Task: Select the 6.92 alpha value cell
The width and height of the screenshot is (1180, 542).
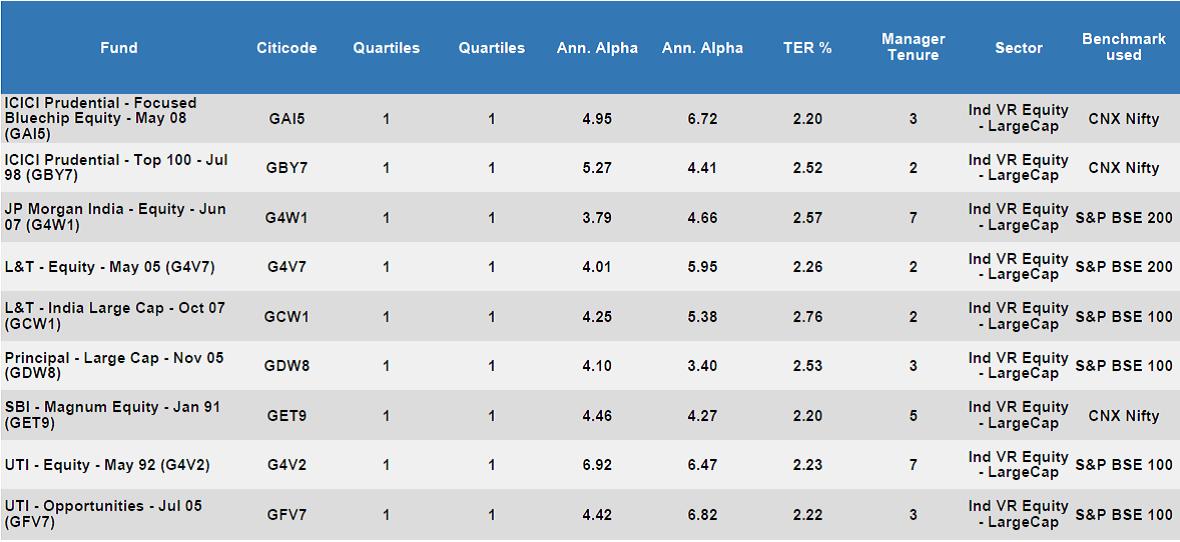Action: [x=597, y=465]
